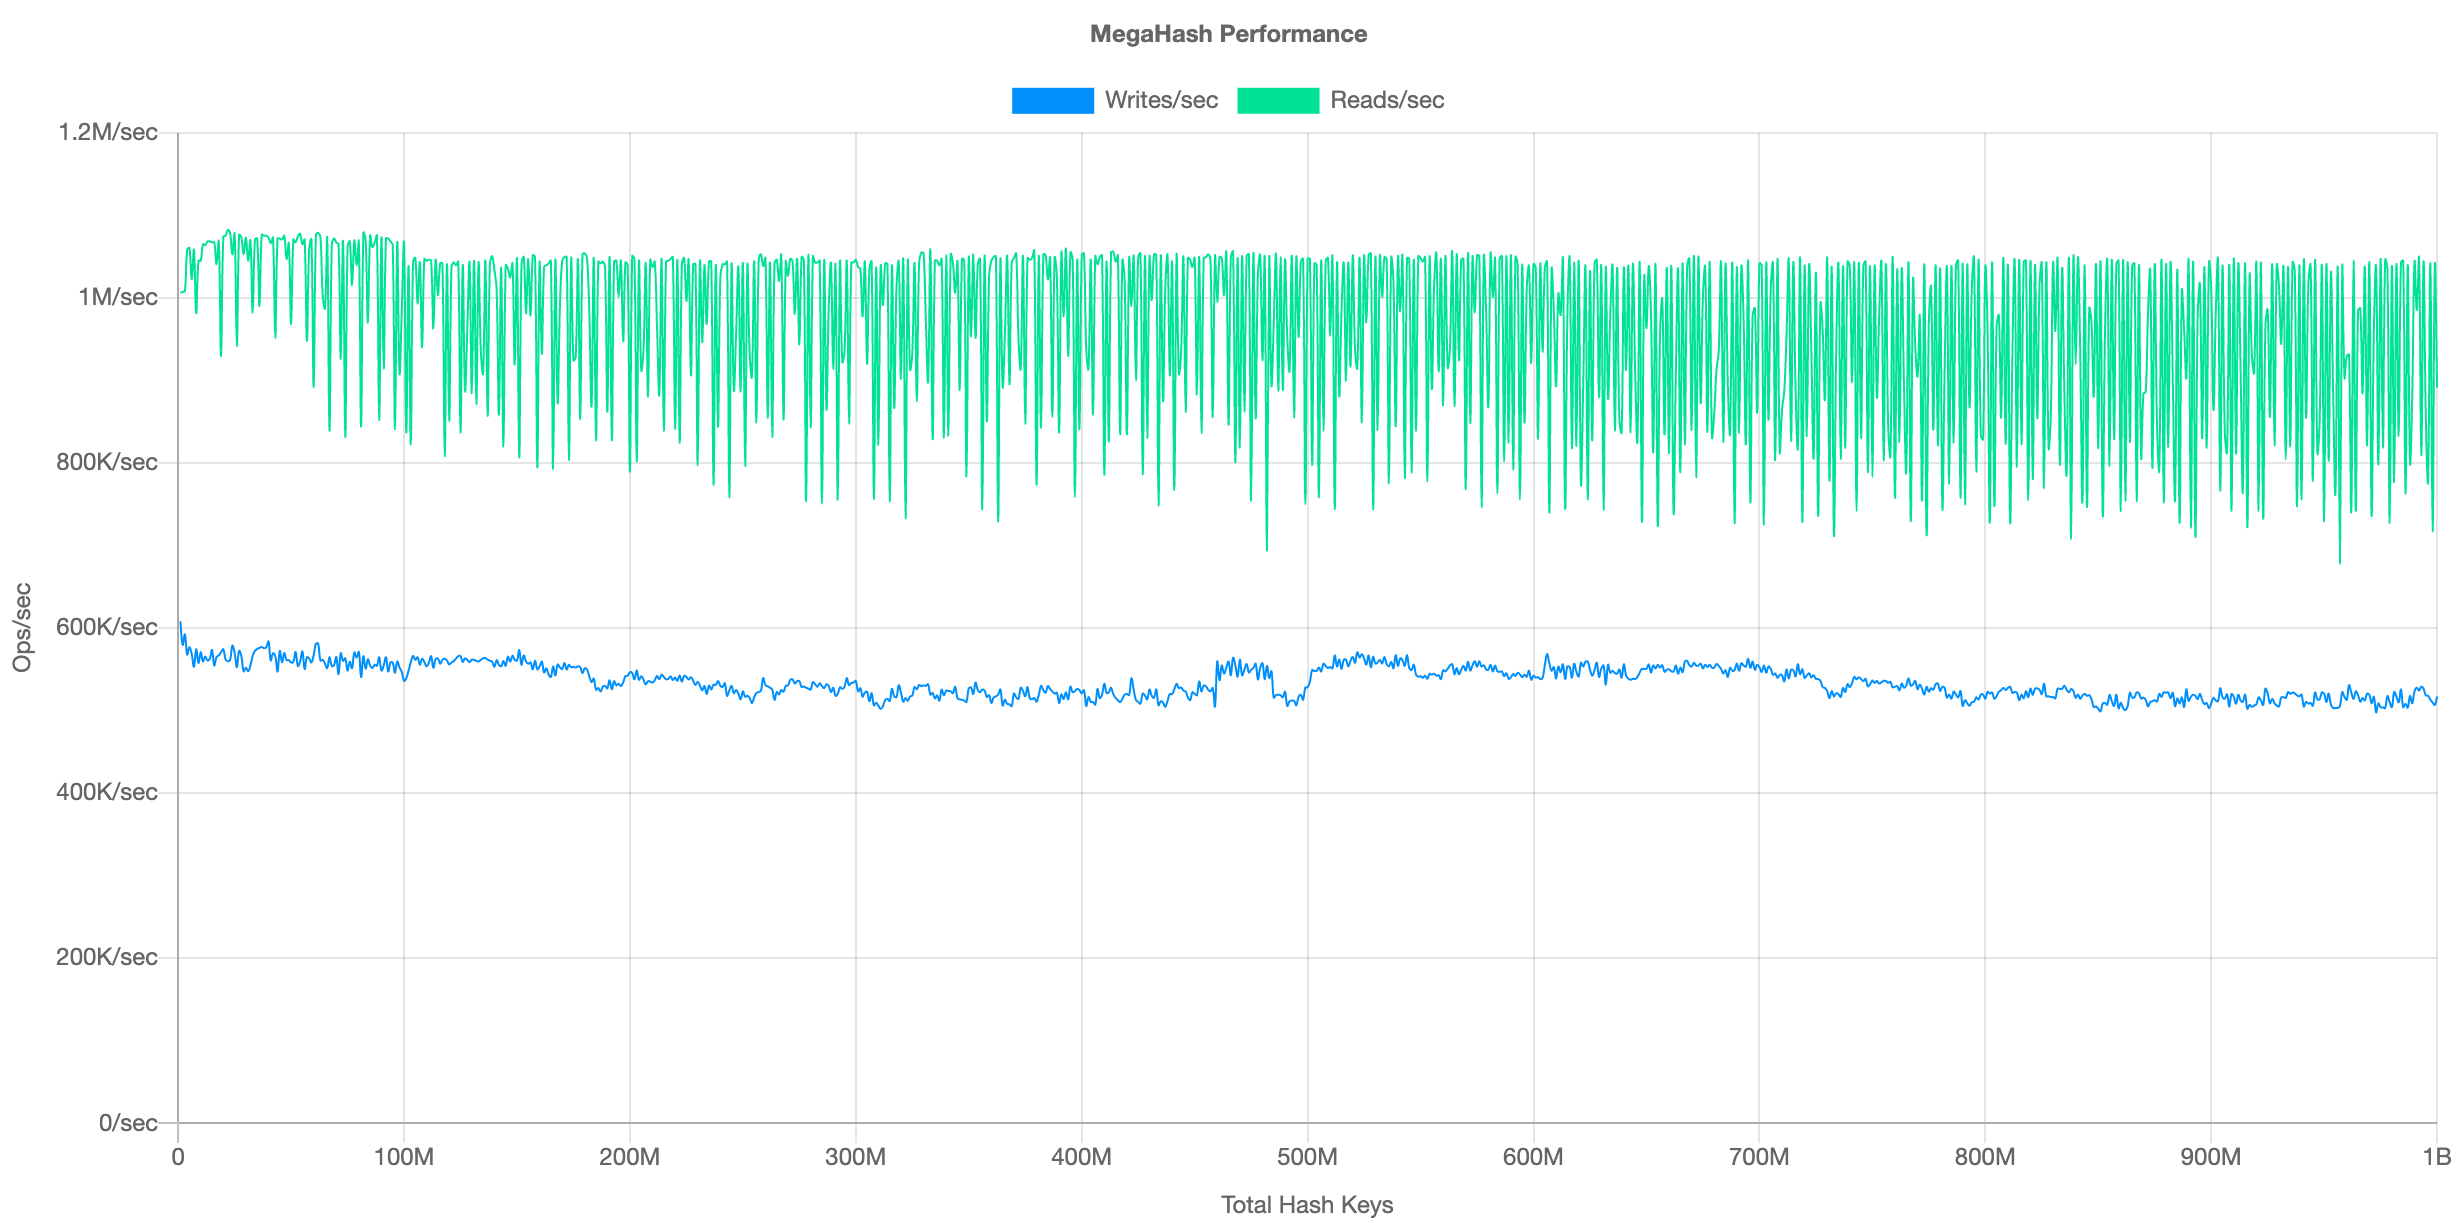Click the 0/sec y-axis label
The height and width of the screenshot is (1228, 2458).
128,1123
